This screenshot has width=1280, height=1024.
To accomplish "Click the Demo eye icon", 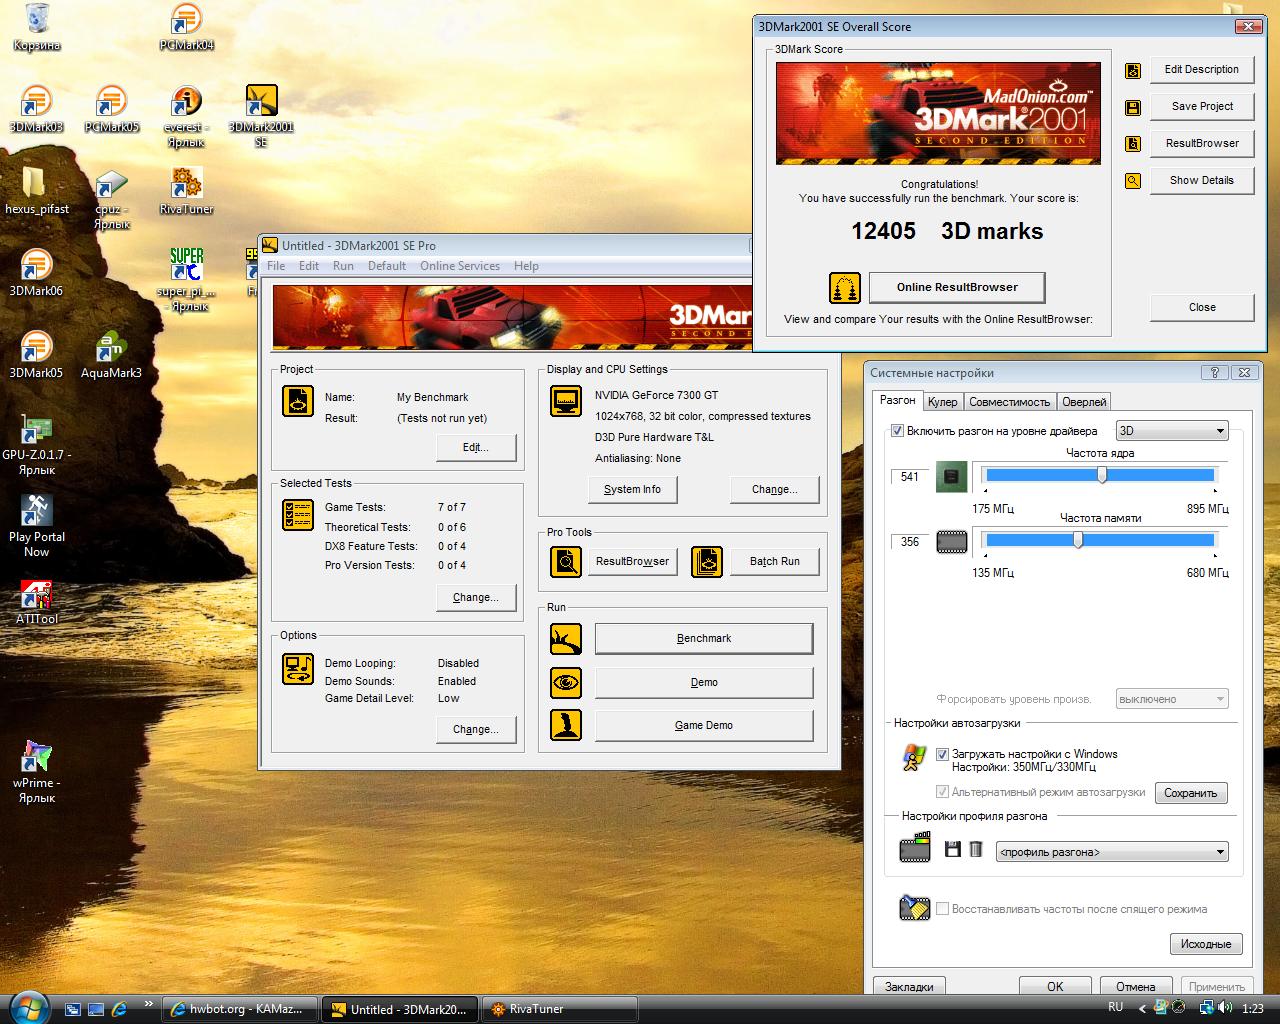I will coord(566,683).
